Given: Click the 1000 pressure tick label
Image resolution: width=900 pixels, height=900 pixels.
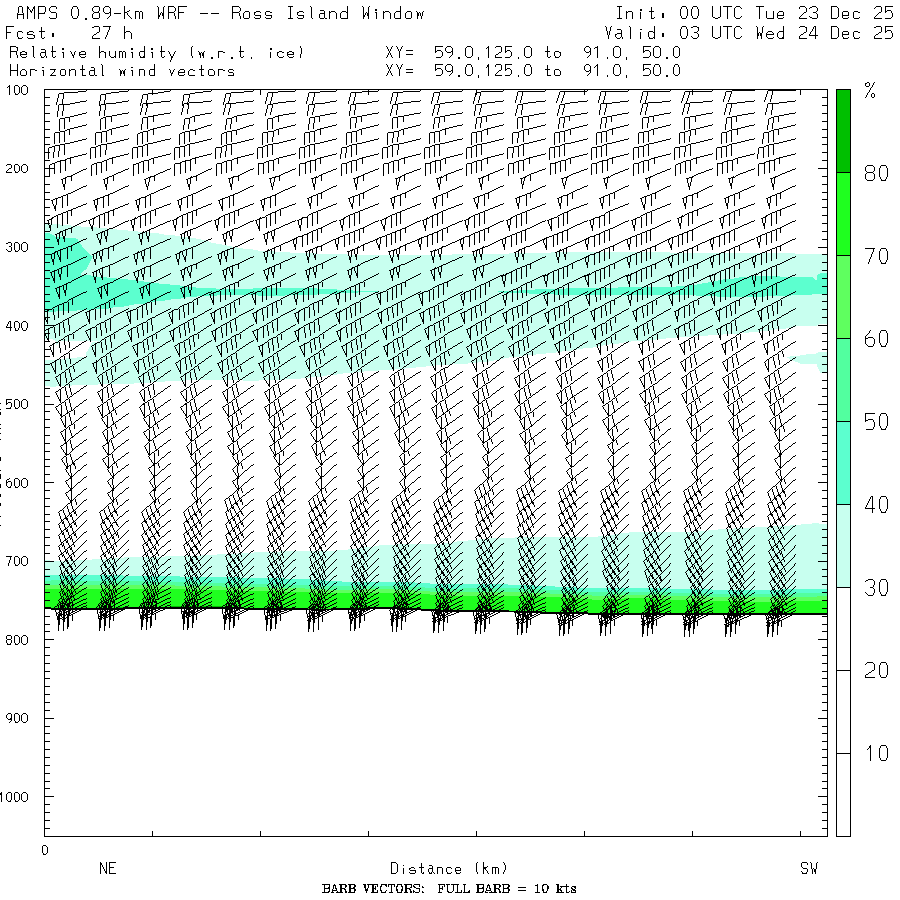Looking at the screenshot, I should (x=21, y=797).
